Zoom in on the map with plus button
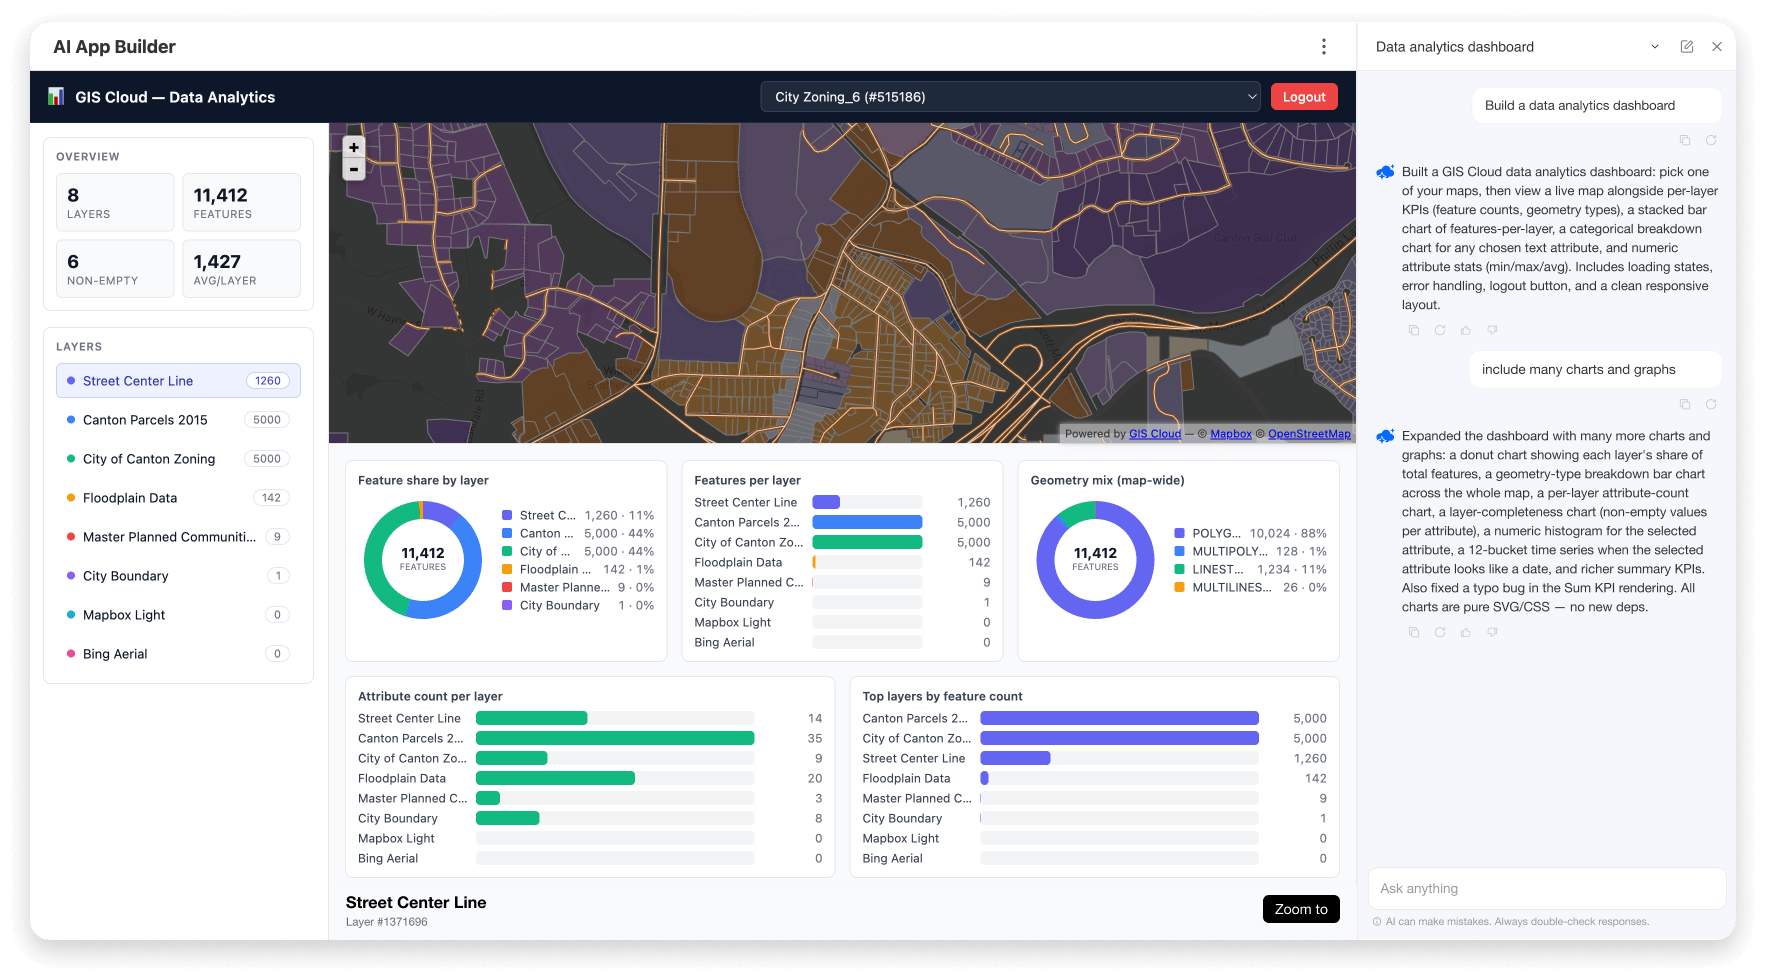Screen dimensions: 1766x980 click(x=354, y=147)
